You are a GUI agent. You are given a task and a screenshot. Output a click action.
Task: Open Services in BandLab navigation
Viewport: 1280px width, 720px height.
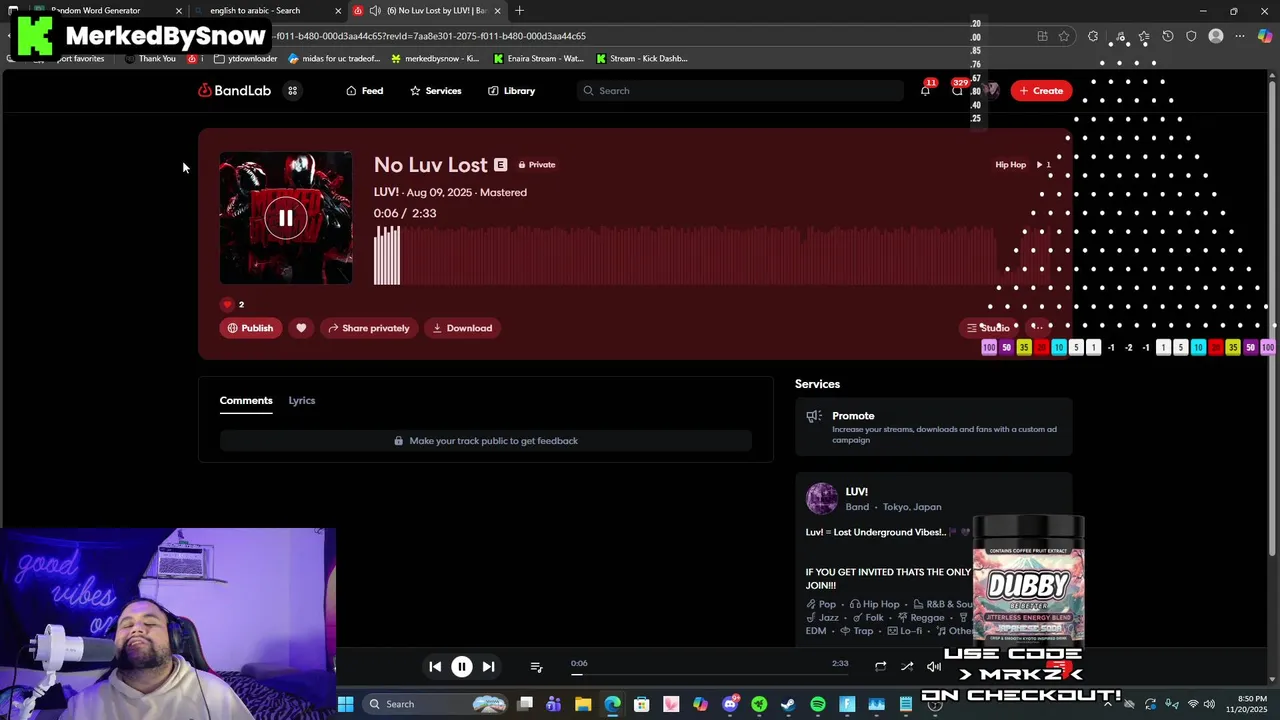436,91
